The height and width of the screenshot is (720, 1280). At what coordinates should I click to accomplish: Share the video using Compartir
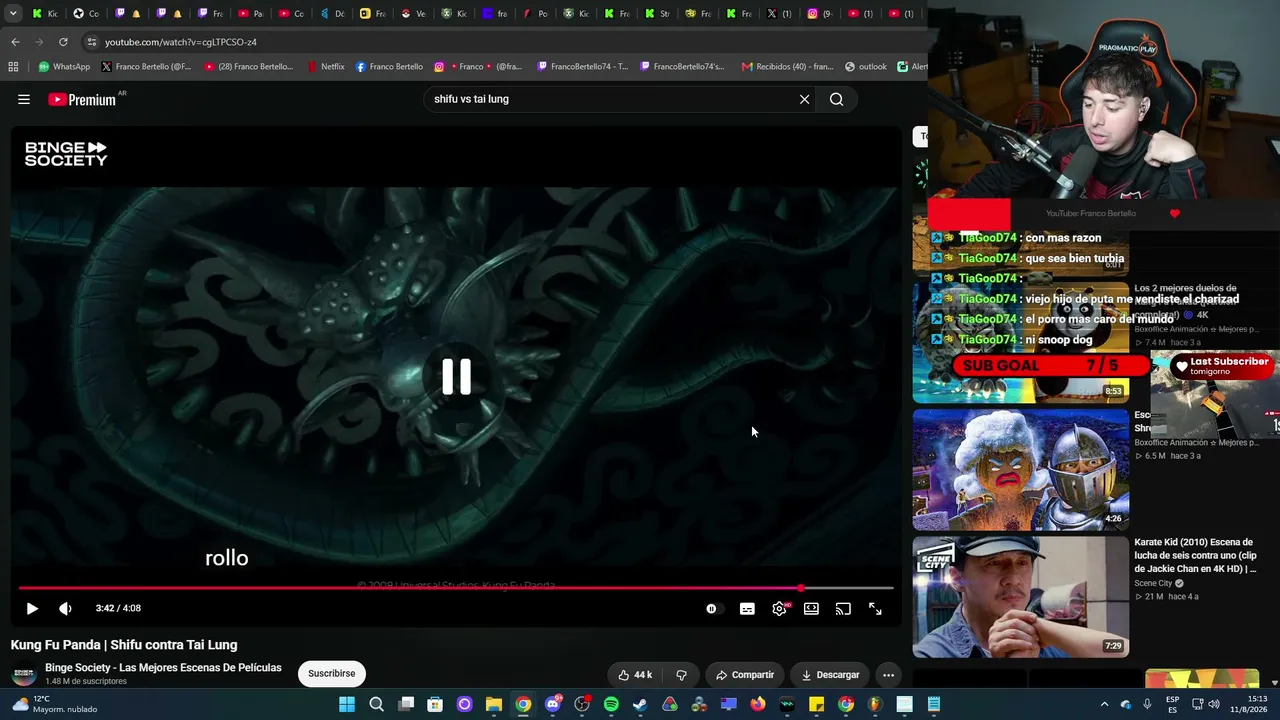tap(745, 675)
